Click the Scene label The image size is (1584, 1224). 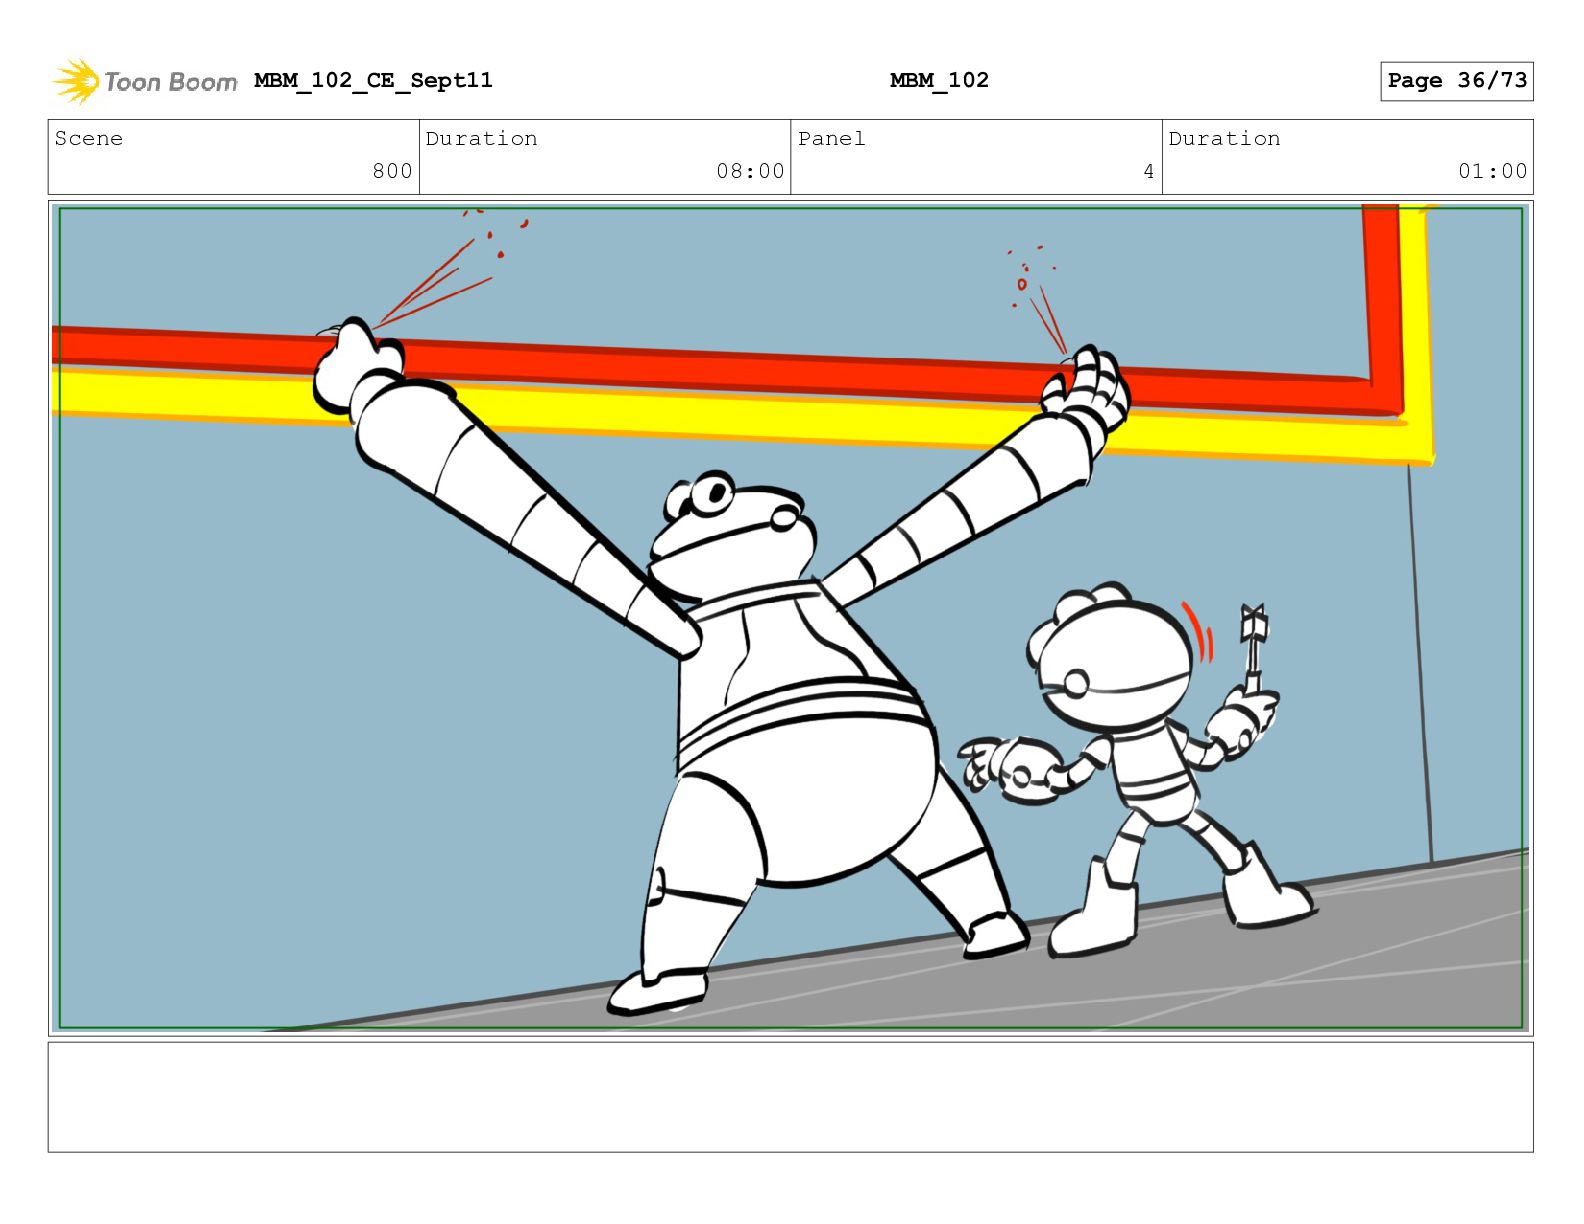tap(89, 139)
